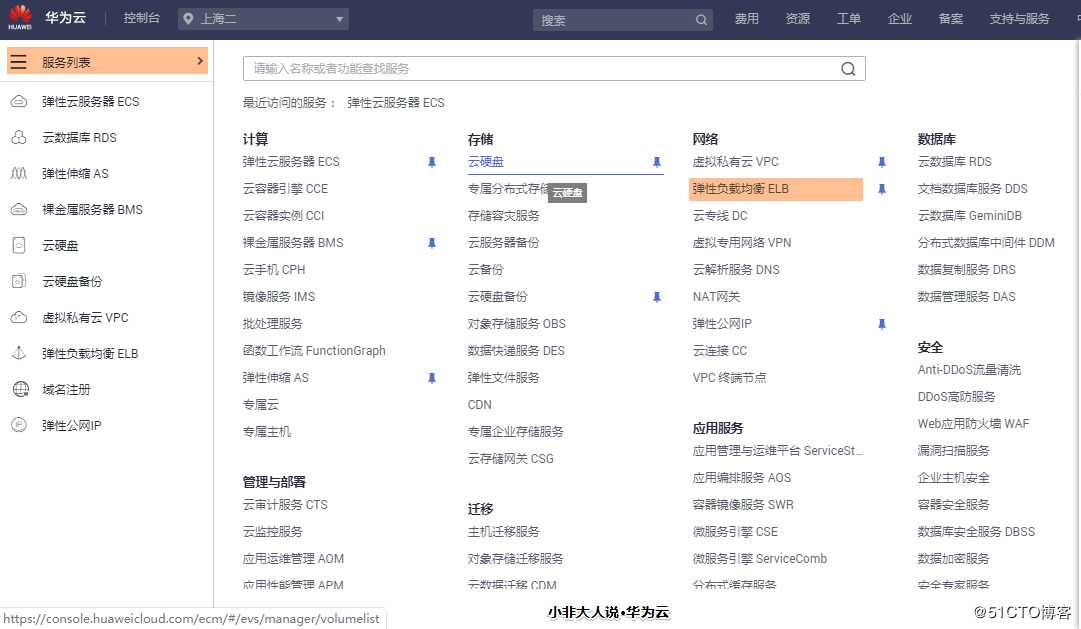1081x629 pixels.
Task: Open 镜像服务 IMS service
Action: (x=279, y=297)
